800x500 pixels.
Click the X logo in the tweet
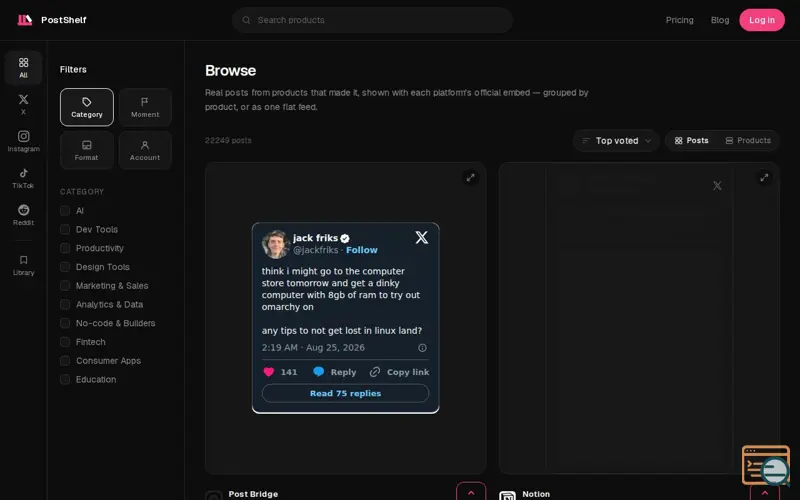tap(421, 237)
